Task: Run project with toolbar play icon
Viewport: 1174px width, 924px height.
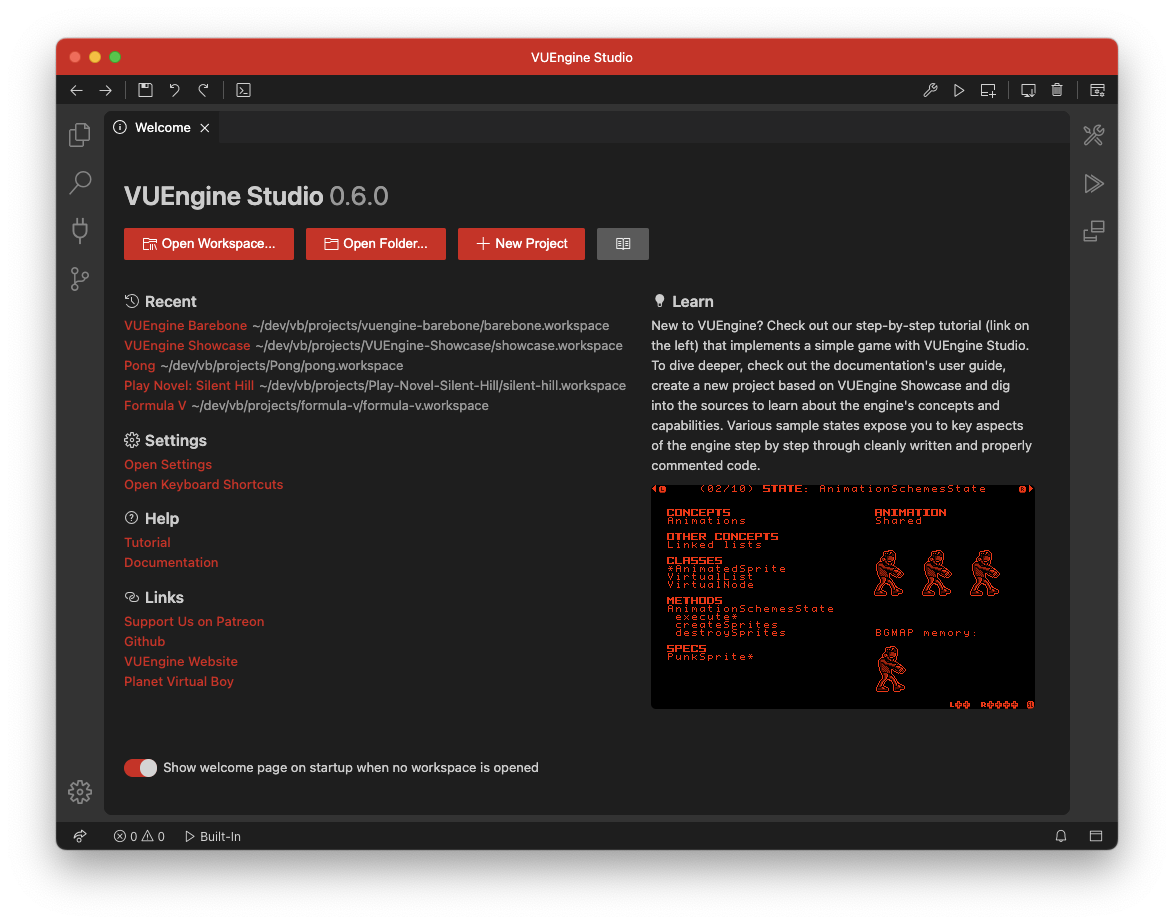Action: click(958, 91)
